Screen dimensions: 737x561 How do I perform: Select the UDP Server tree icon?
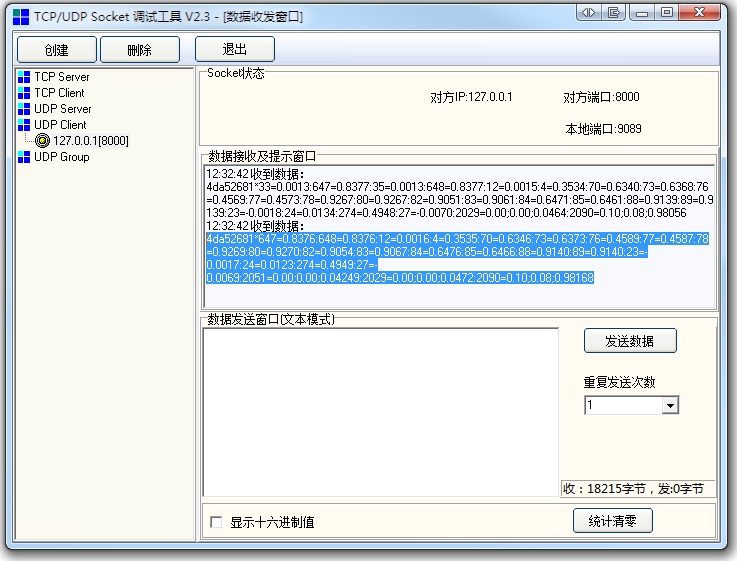(24, 109)
